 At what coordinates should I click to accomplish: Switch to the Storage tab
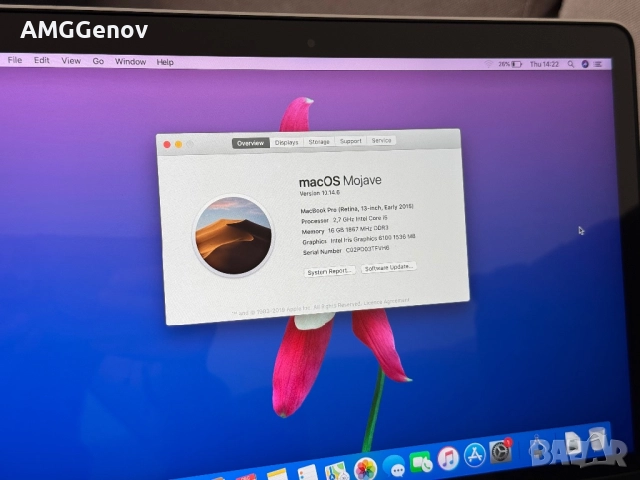[319, 142]
